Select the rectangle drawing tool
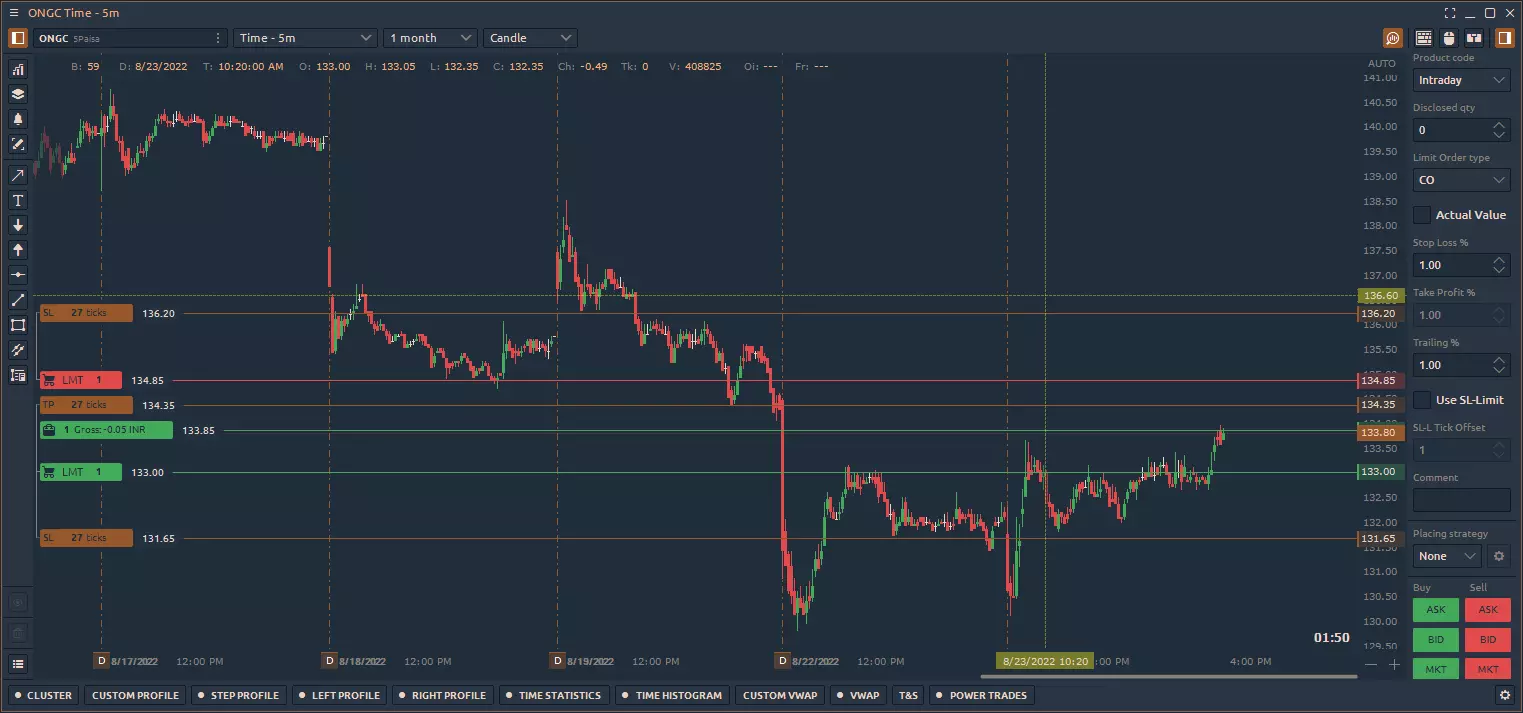This screenshot has width=1523, height=713. click(17, 325)
